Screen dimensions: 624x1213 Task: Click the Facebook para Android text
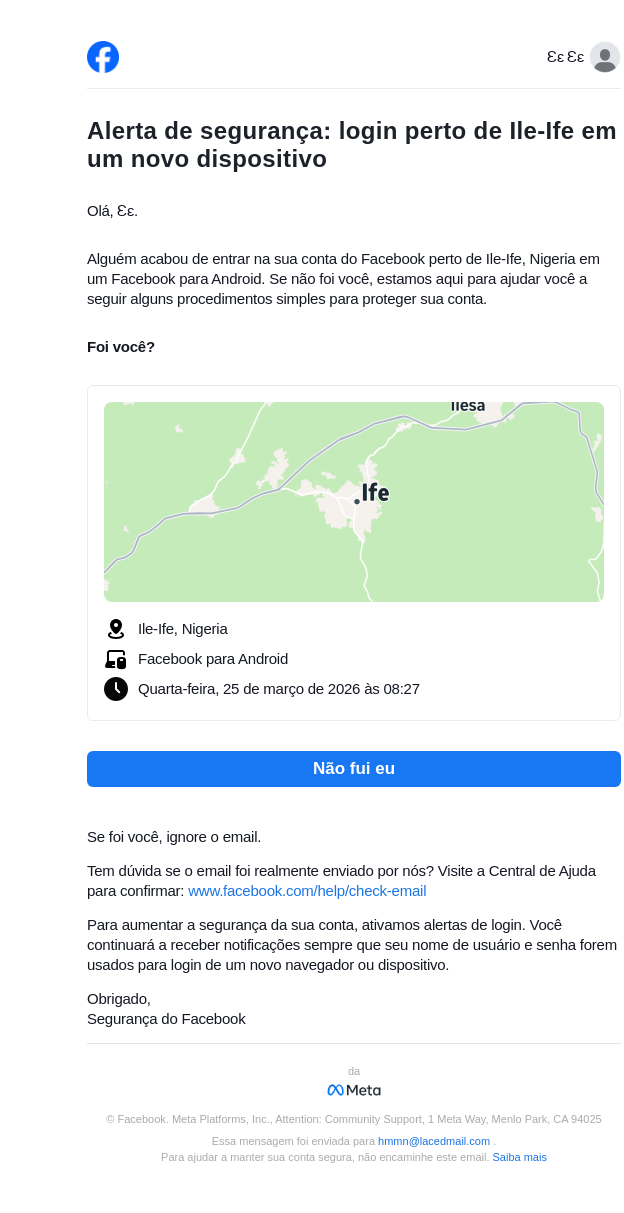213,659
